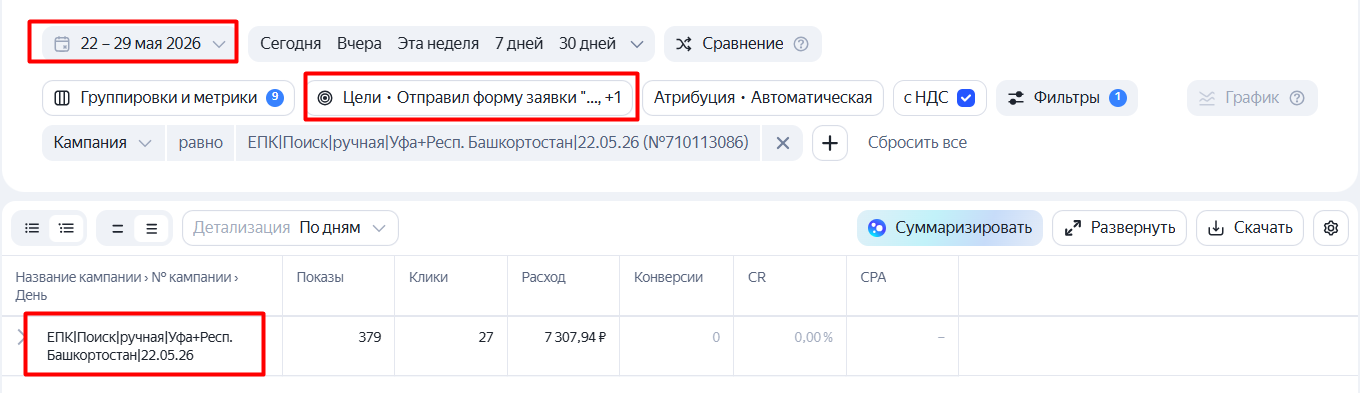Select the 7 дней period
1360x393 pixels.
pos(519,43)
